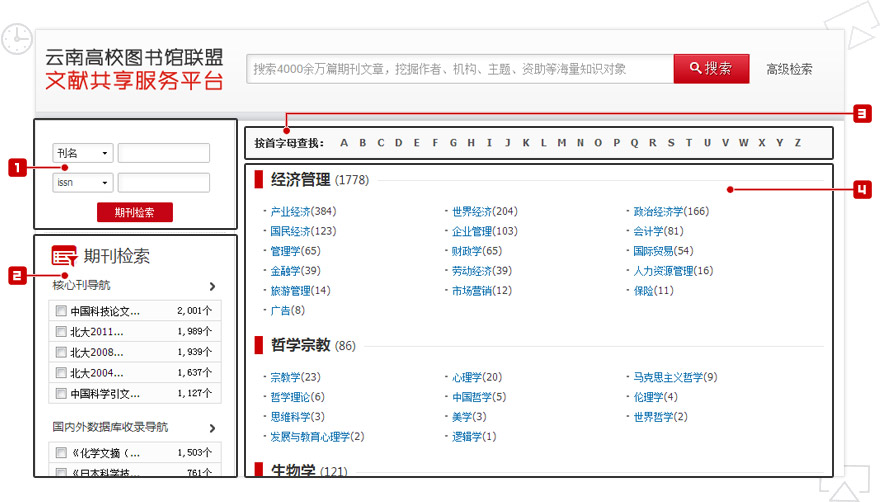Screen dimensions: 880x502
Task: Select letter M in the alphabet index
Action: coord(562,143)
